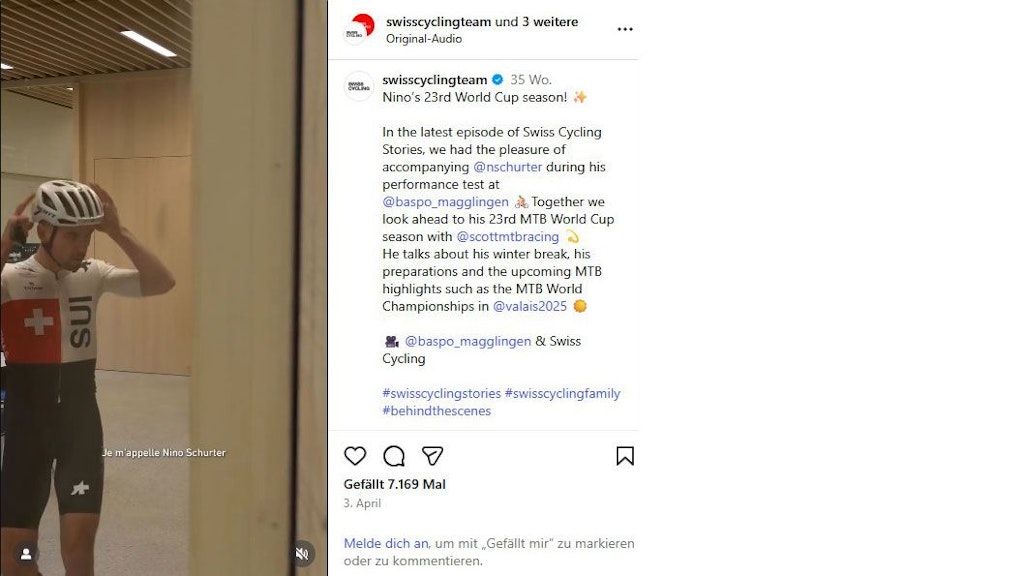Share the post using the paper plane icon
The height and width of the screenshot is (576, 1024).
[432, 456]
